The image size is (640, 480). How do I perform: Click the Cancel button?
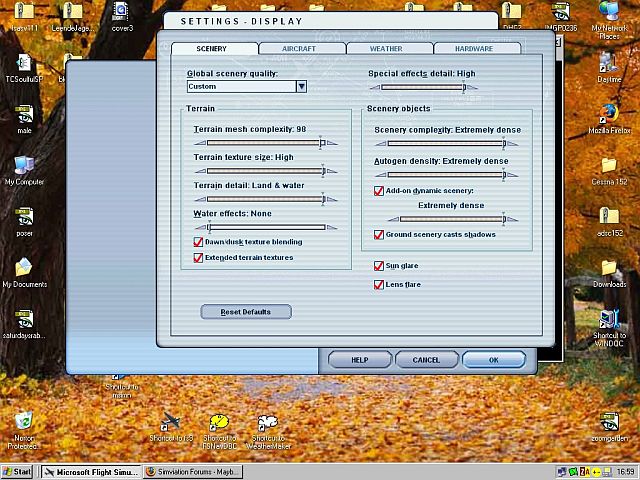click(x=427, y=360)
